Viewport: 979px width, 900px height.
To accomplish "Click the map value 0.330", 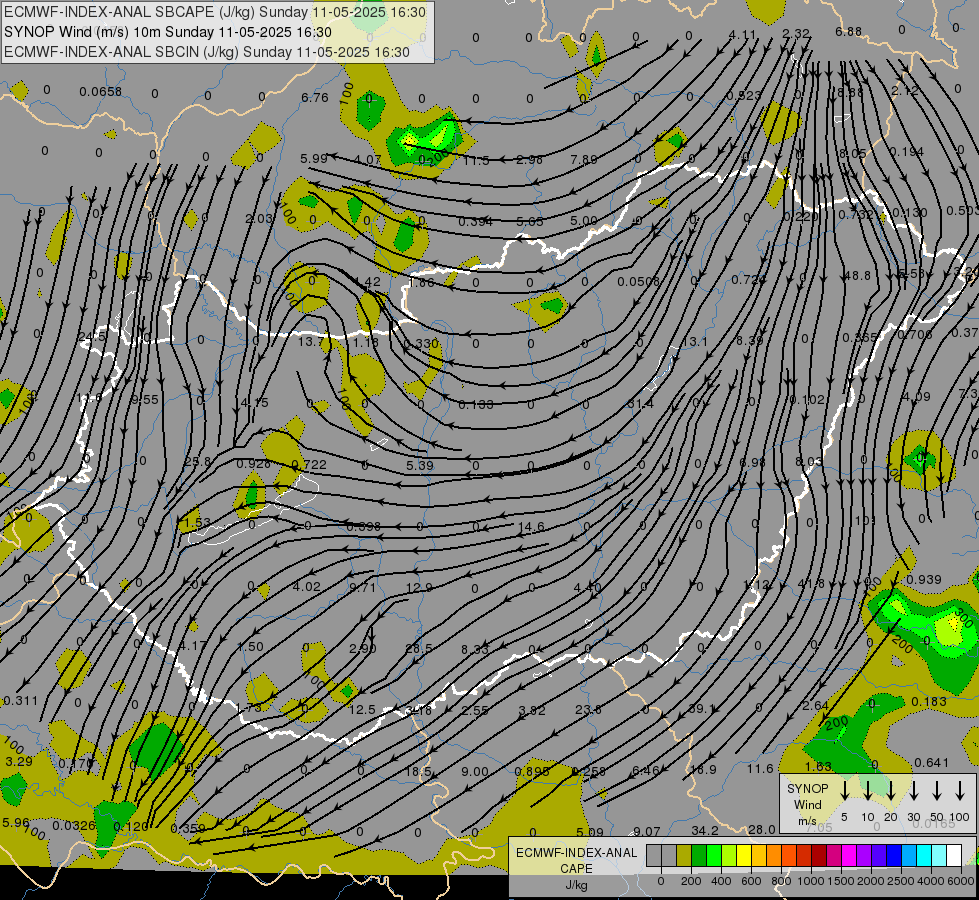I will click(x=421, y=344).
